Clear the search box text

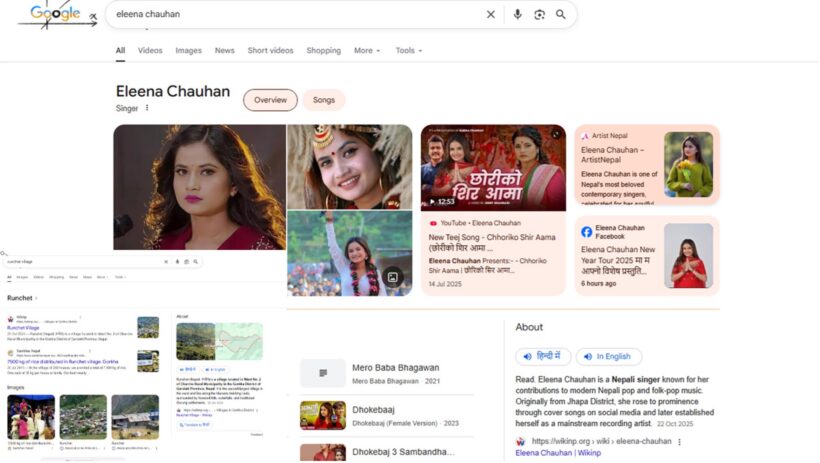(490, 15)
